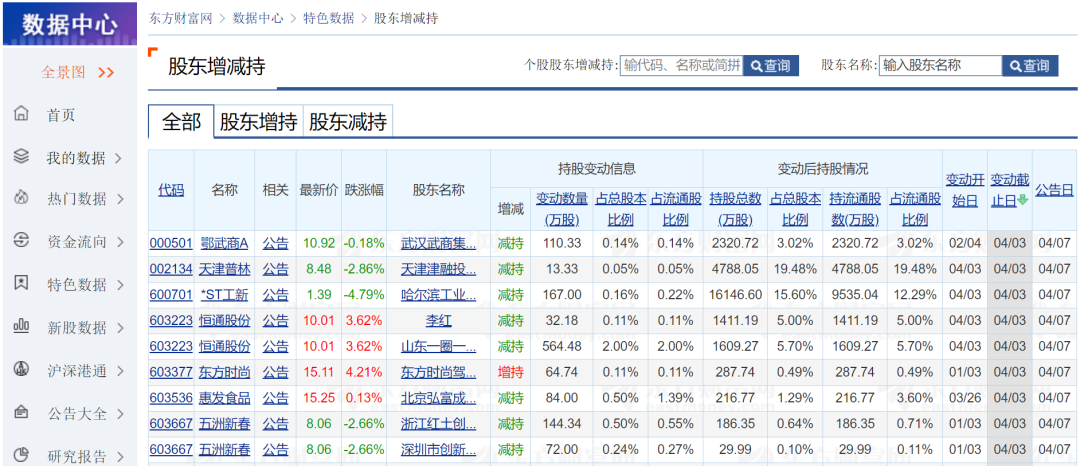Viewport: 1080px width, 466px height.
Task: Sort by 持流通股数(万股) column header
Action: pyautogui.click(x=855, y=209)
